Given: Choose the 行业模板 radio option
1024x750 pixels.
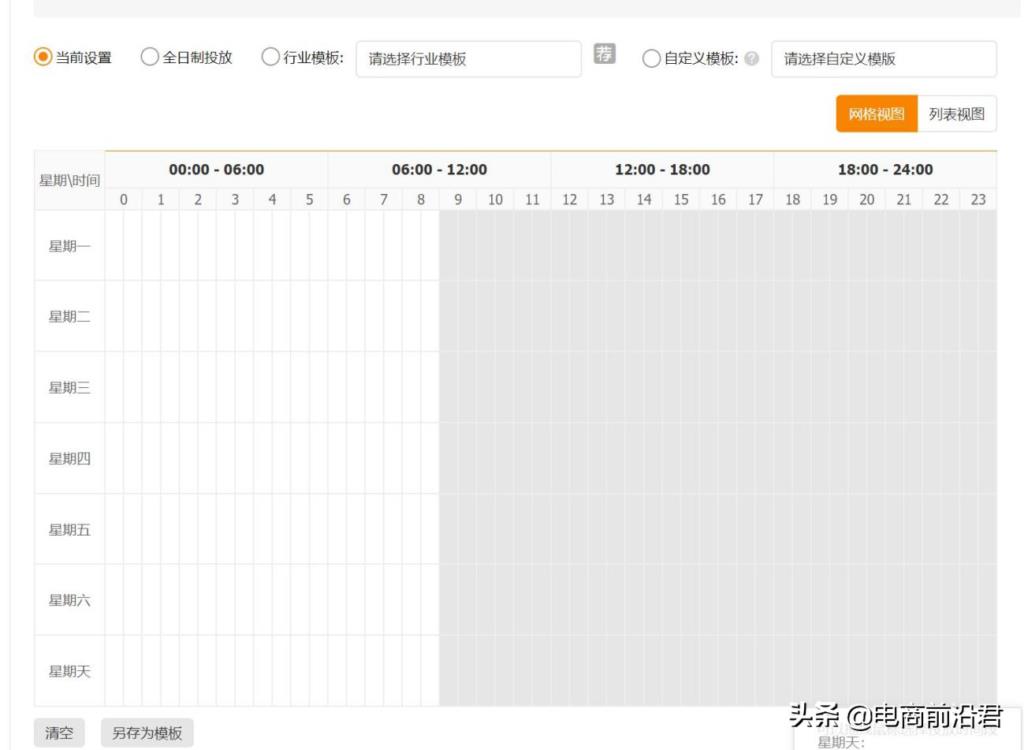Looking at the screenshot, I should [x=270, y=57].
